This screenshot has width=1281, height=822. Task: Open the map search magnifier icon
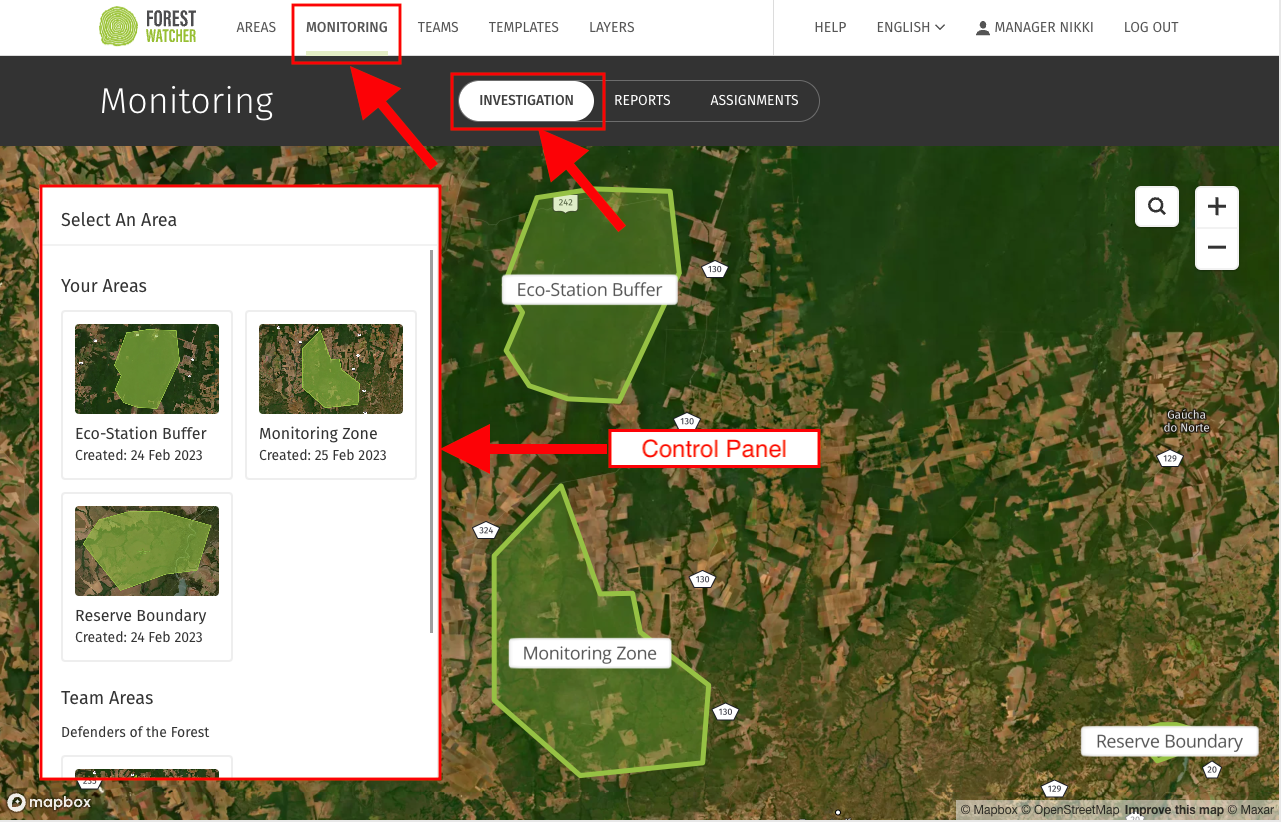coord(1156,206)
